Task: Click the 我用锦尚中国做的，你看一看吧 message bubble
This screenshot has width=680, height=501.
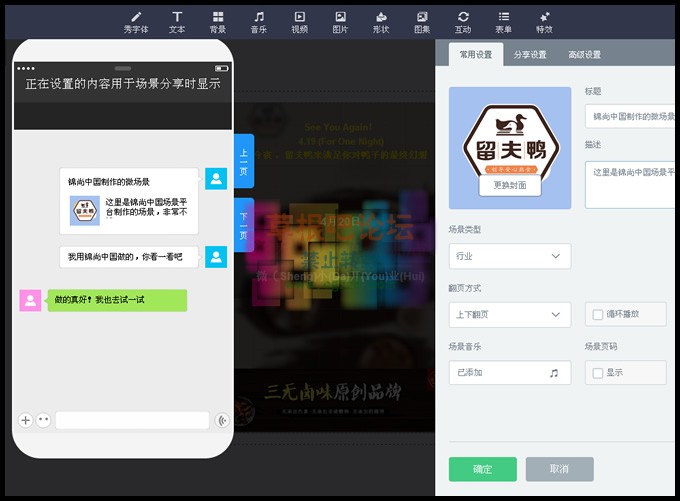Action: click(x=129, y=257)
